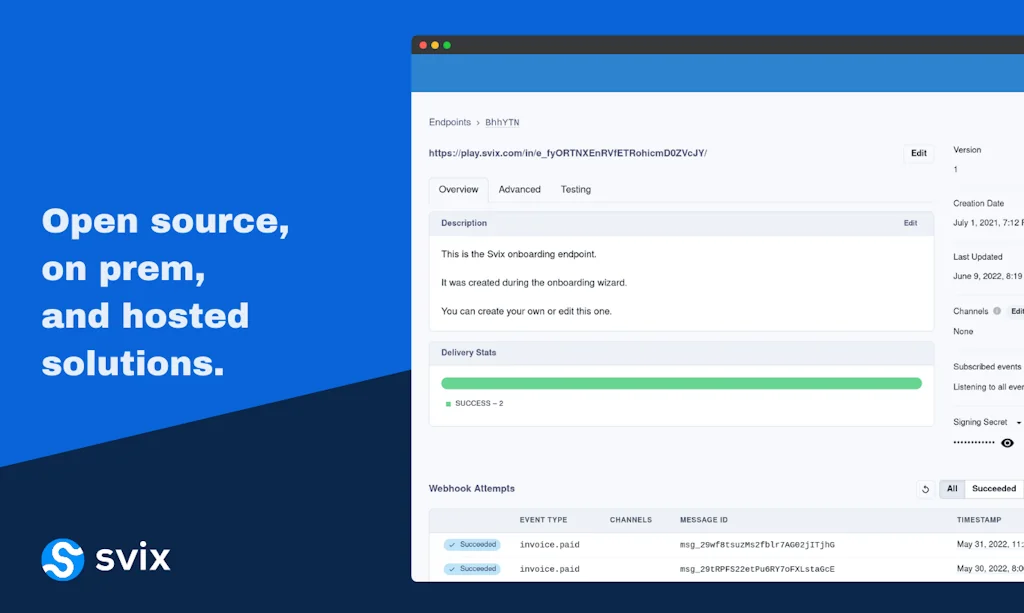Click the green maximize window button
The height and width of the screenshot is (613, 1024).
[447, 45]
